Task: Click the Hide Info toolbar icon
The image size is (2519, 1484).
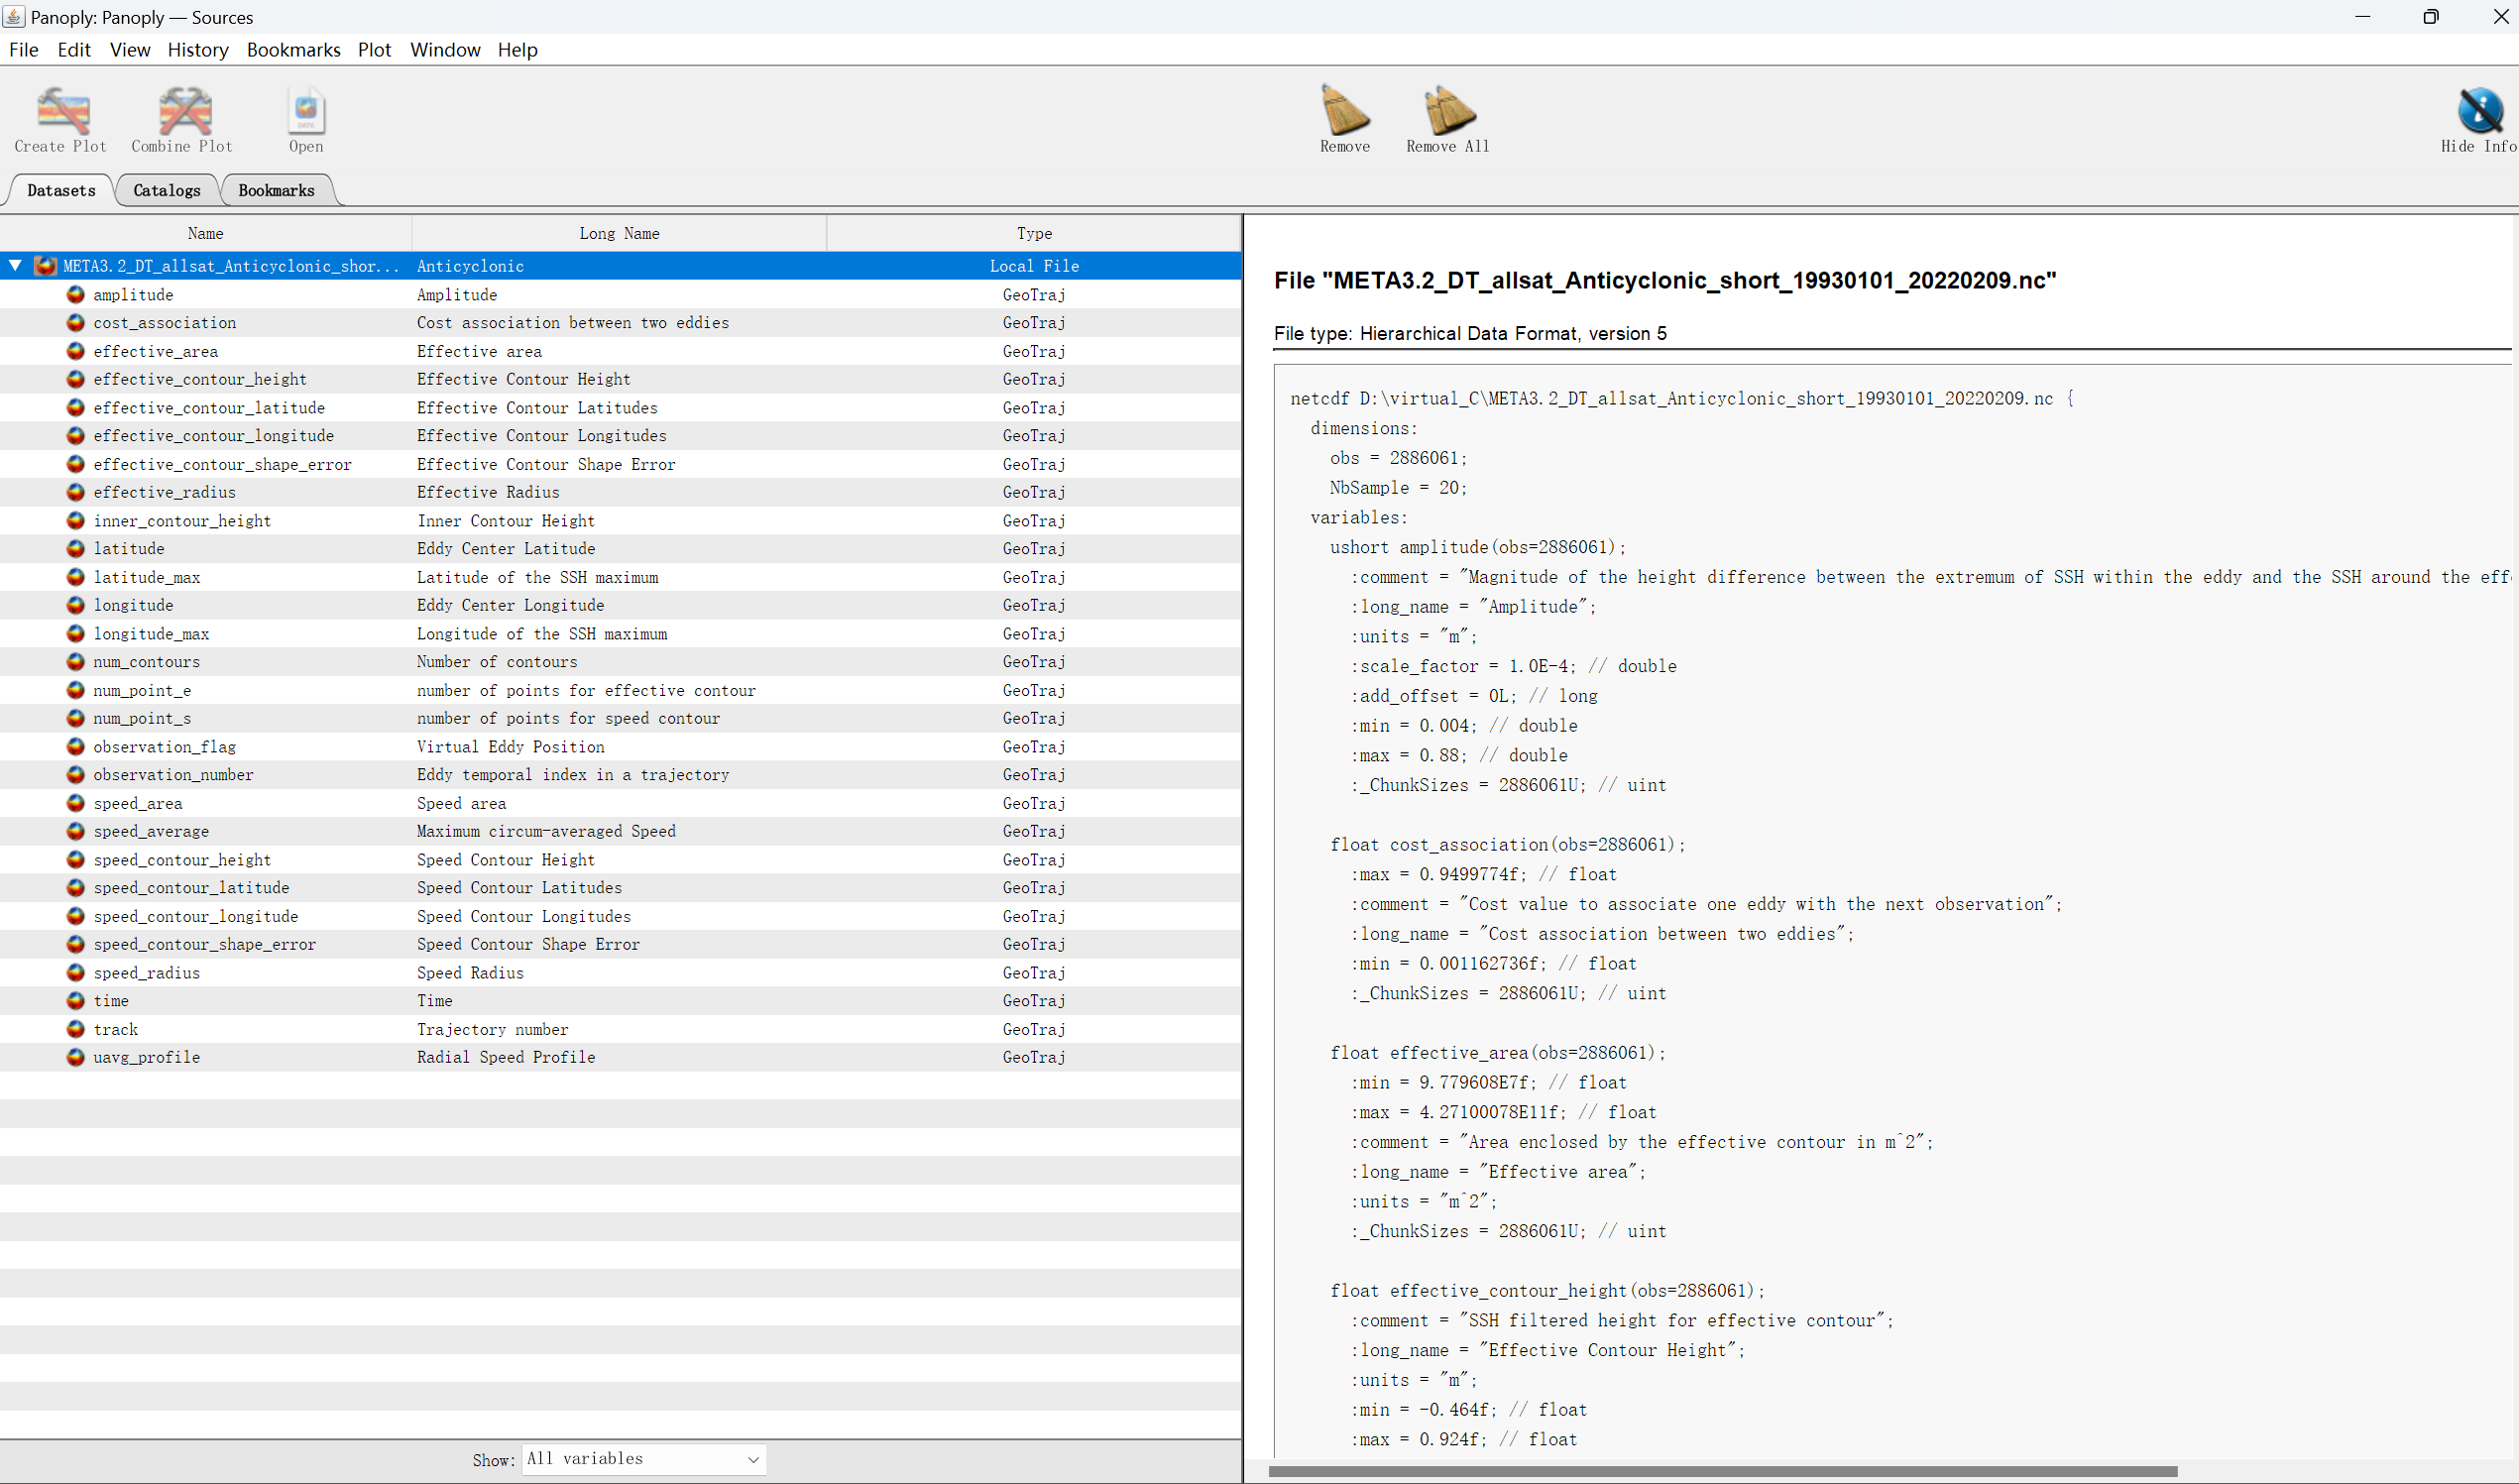Action: coord(2479,111)
